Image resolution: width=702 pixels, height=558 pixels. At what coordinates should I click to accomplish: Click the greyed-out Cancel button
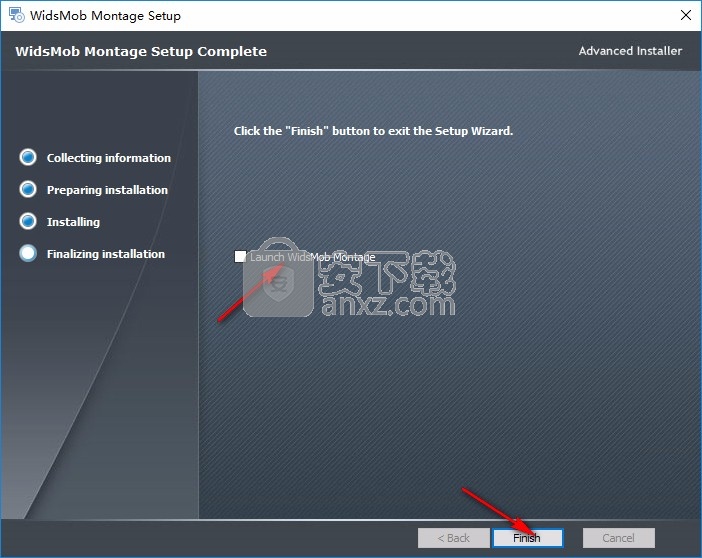(619, 538)
